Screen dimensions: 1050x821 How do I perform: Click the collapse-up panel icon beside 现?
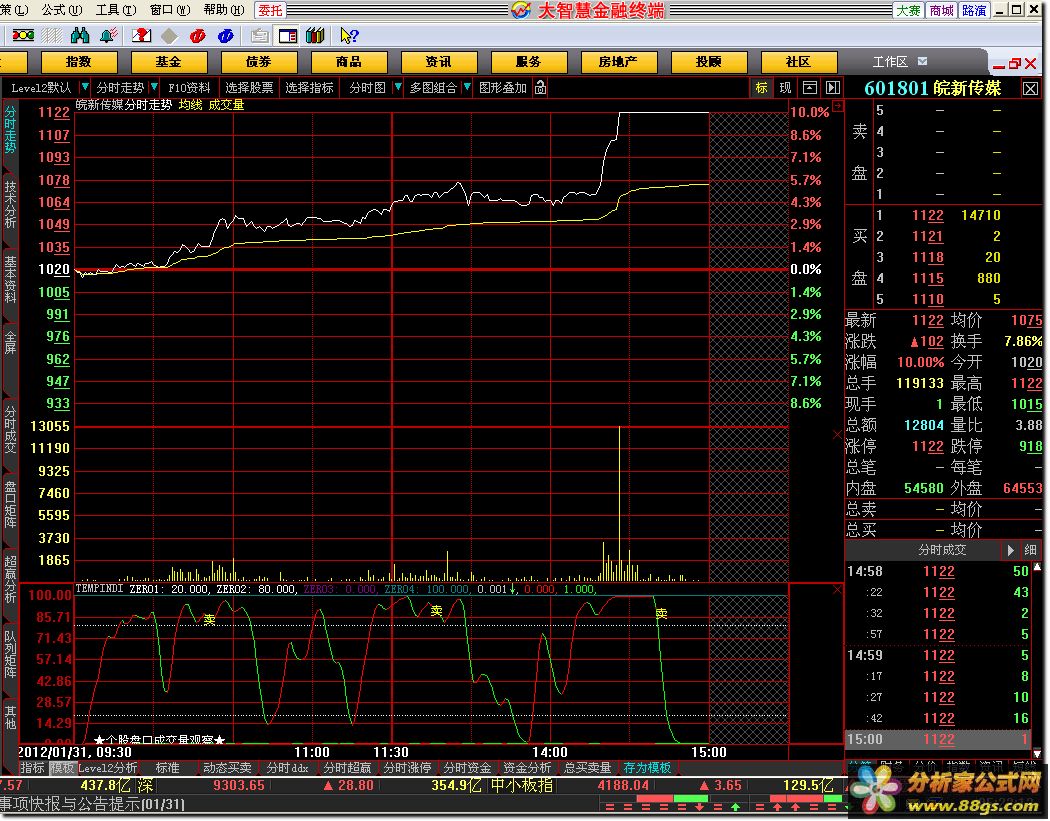pyautogui.click(x=810, y=88)
